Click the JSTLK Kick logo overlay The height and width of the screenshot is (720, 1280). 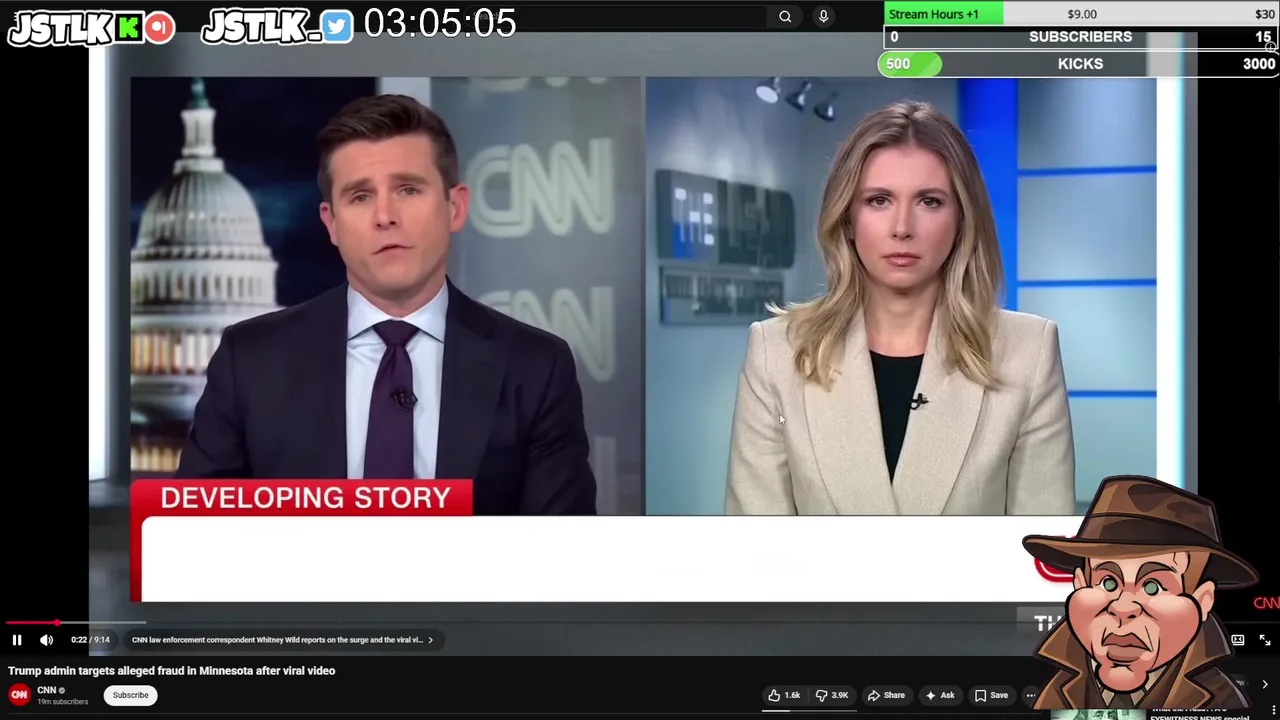(91, 27)
